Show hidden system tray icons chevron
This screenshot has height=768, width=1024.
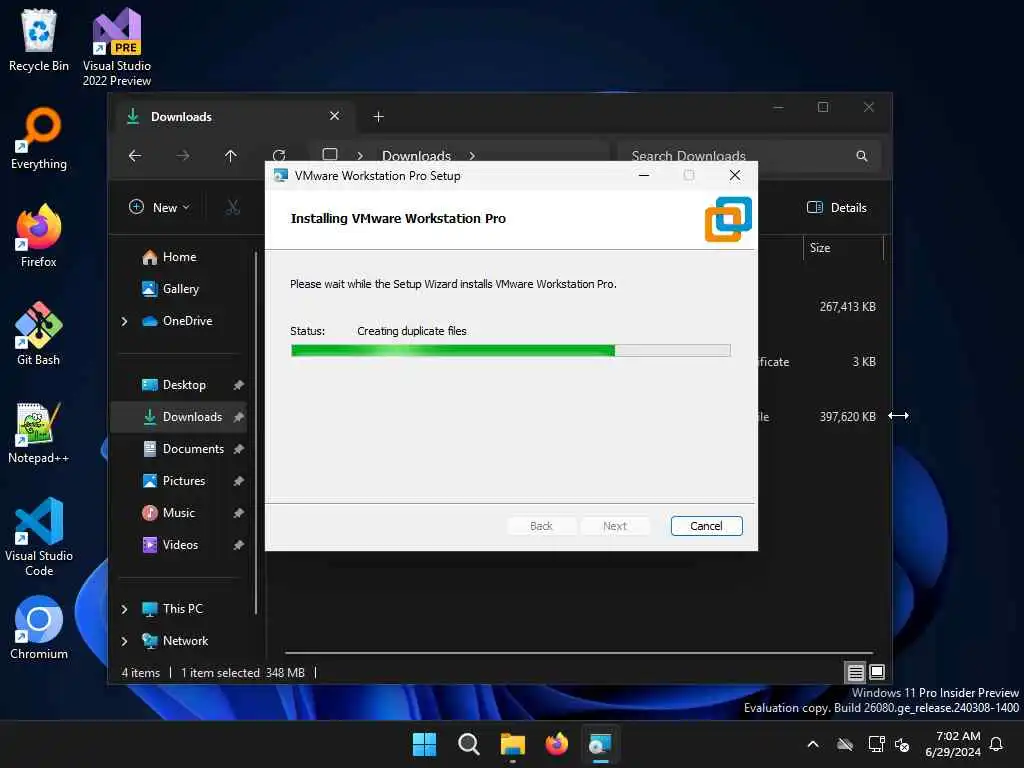pos(813,744)
